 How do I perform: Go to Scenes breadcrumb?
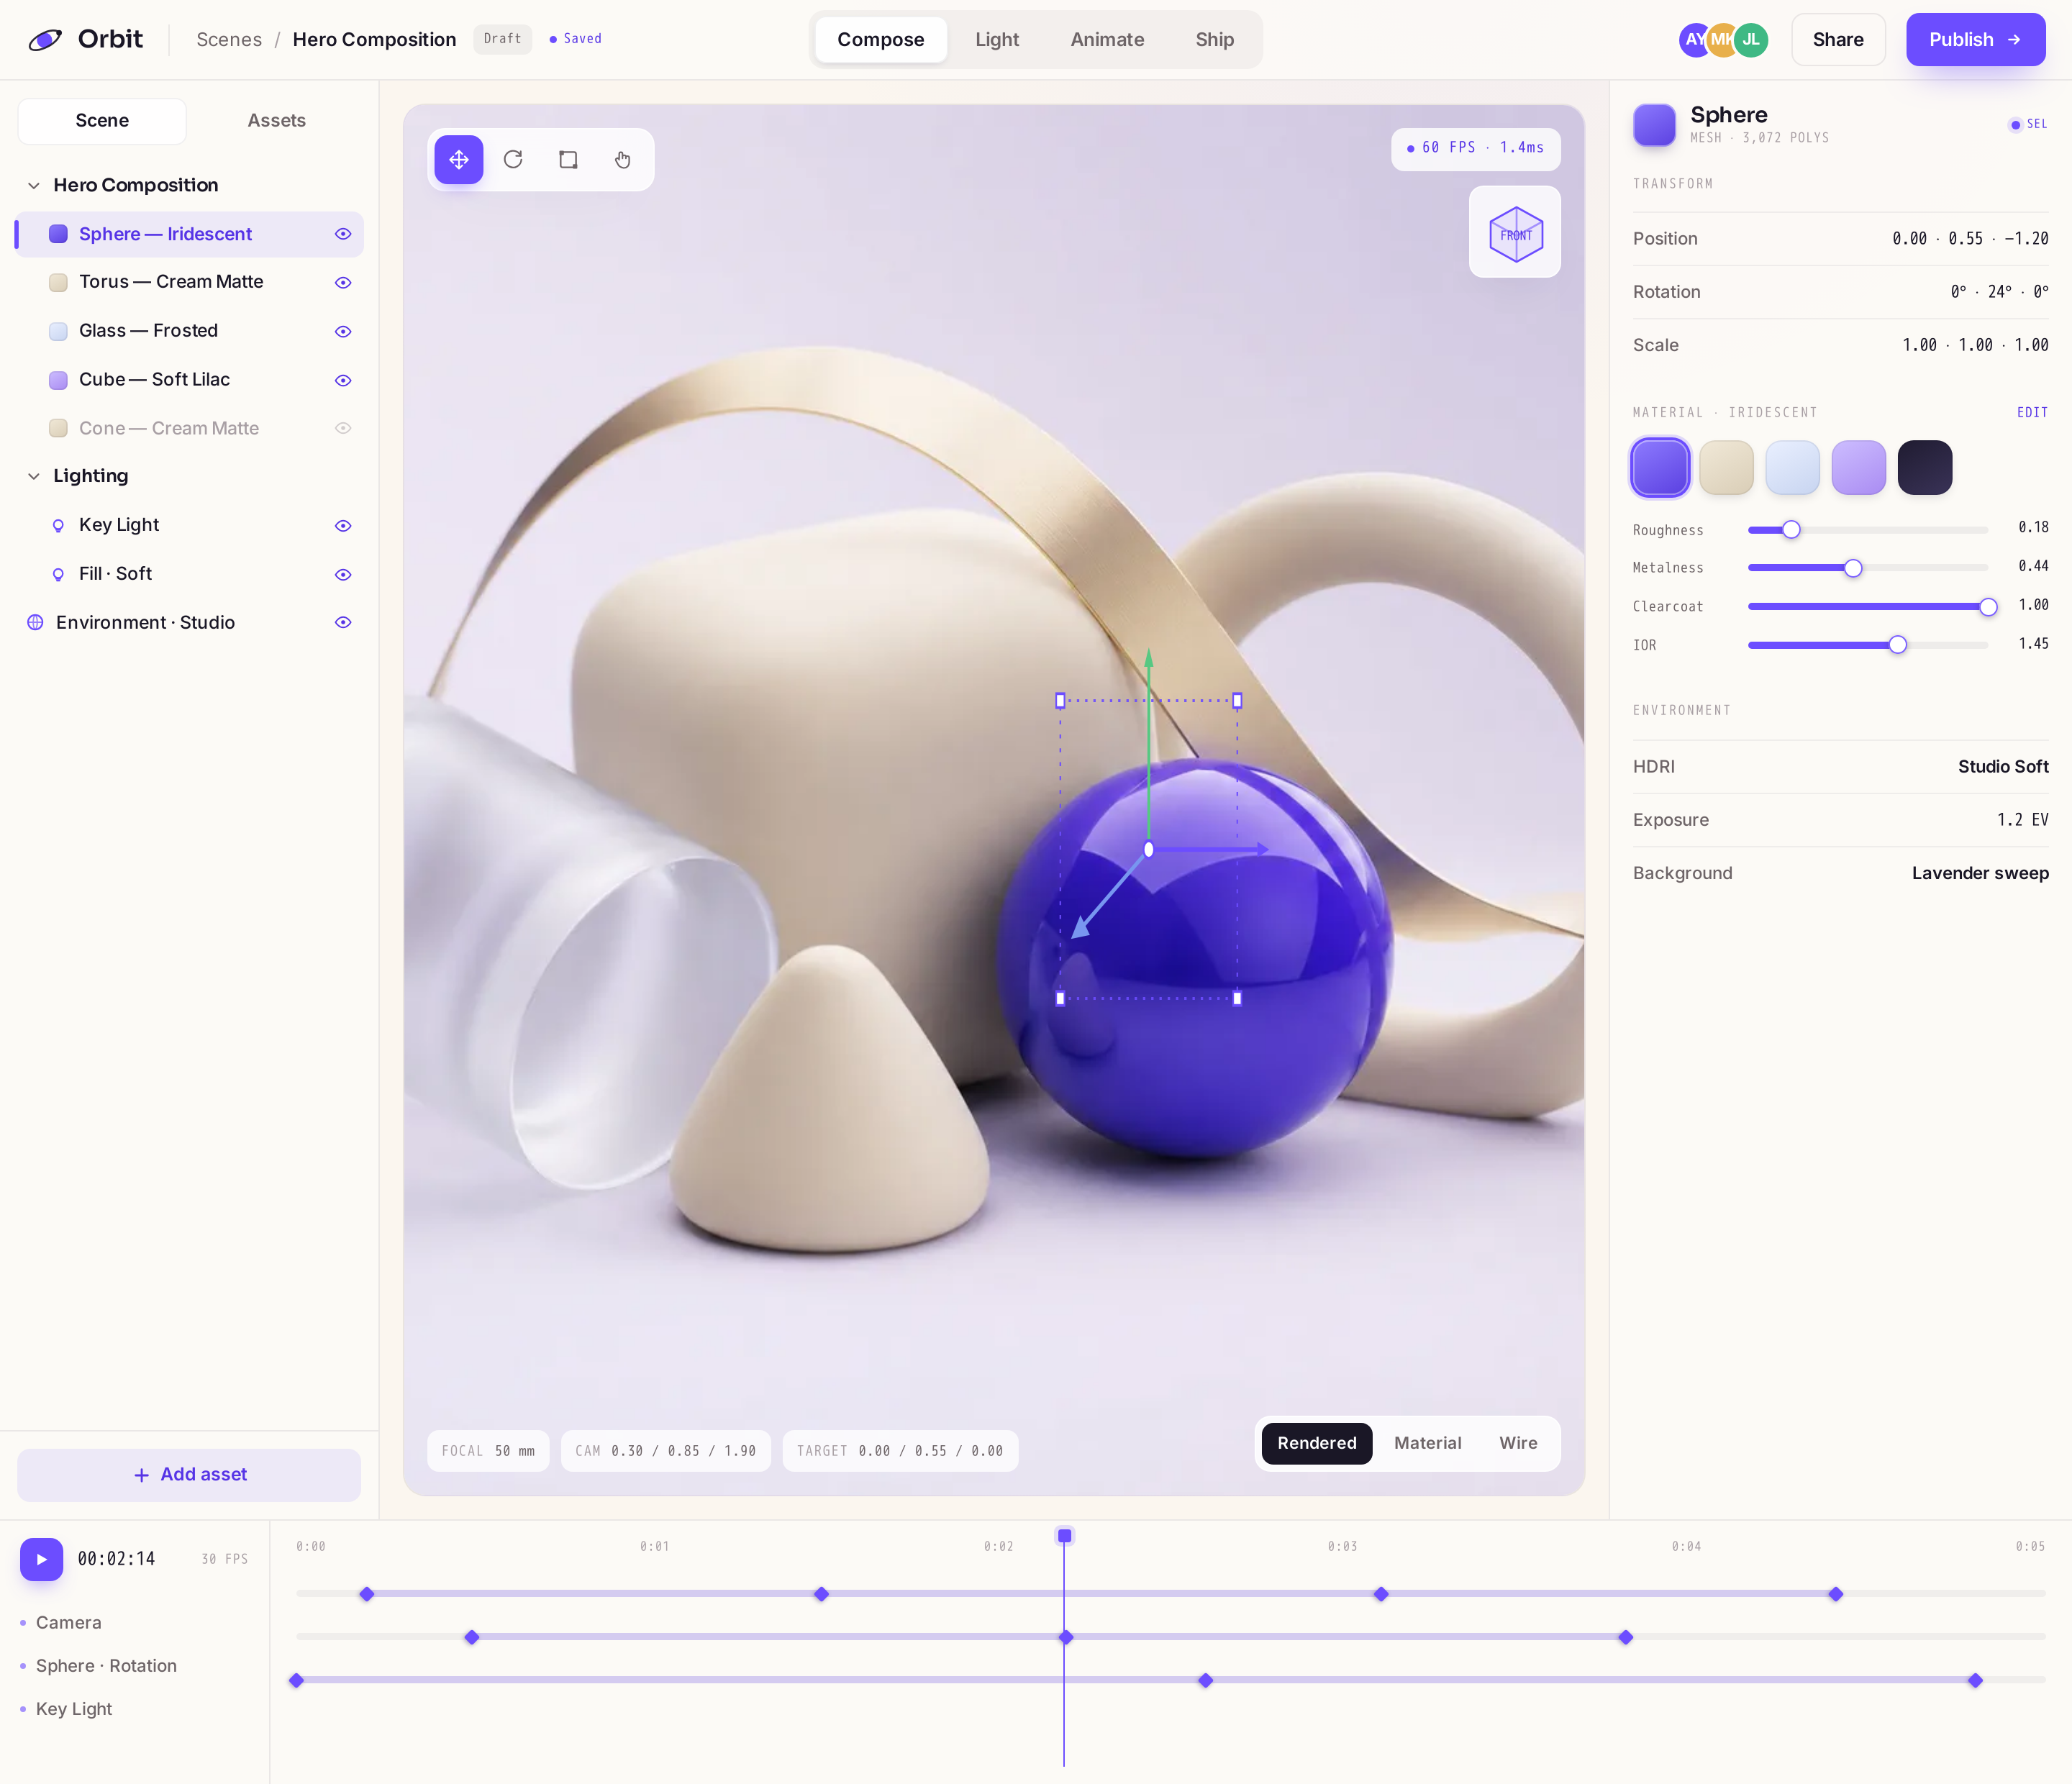pos(229,40)
